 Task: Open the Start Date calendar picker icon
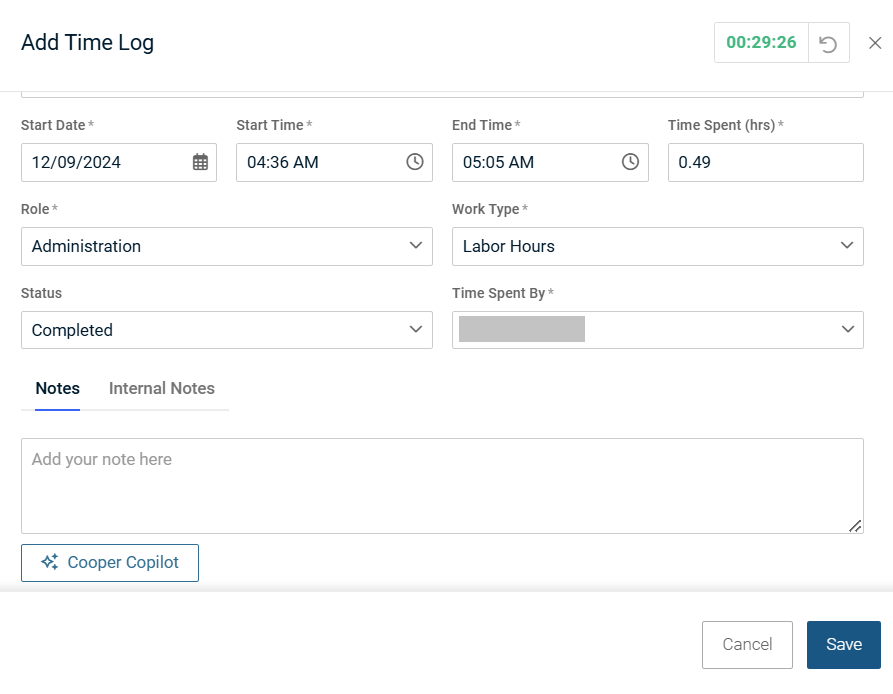(200, 162)
